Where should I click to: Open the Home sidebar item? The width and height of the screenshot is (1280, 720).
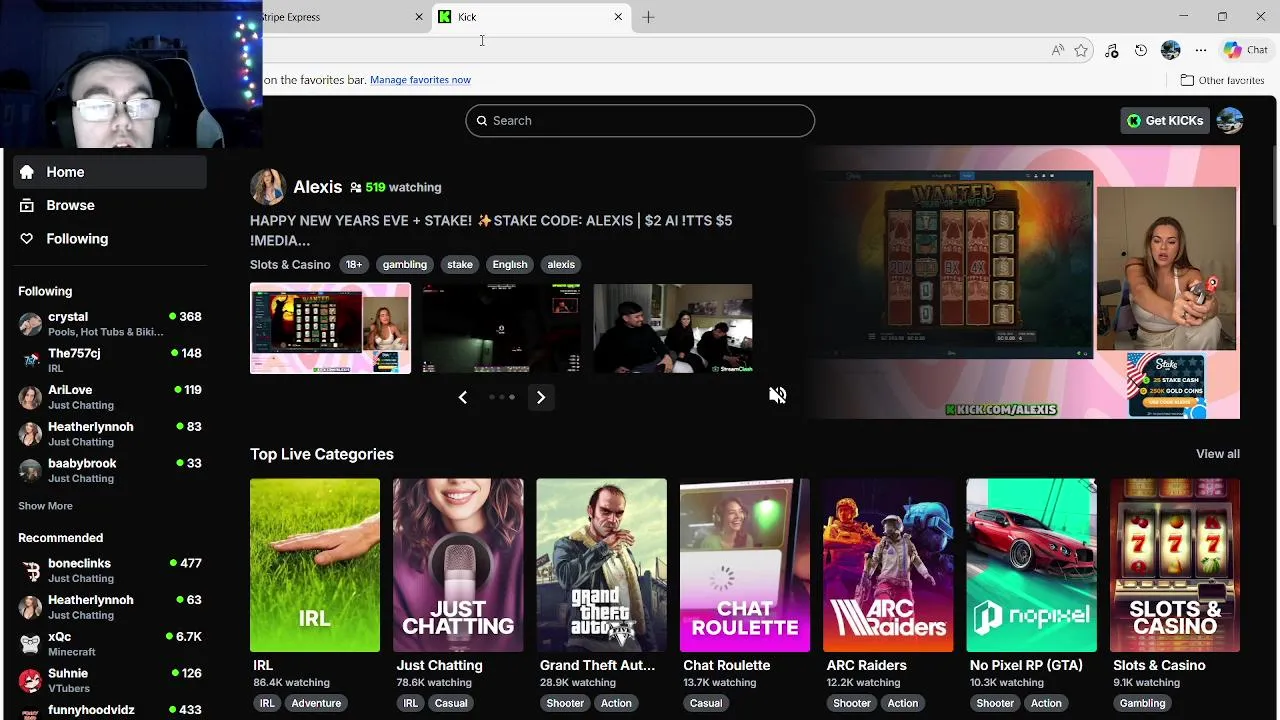pyautogui.click(x=110, y=172)
